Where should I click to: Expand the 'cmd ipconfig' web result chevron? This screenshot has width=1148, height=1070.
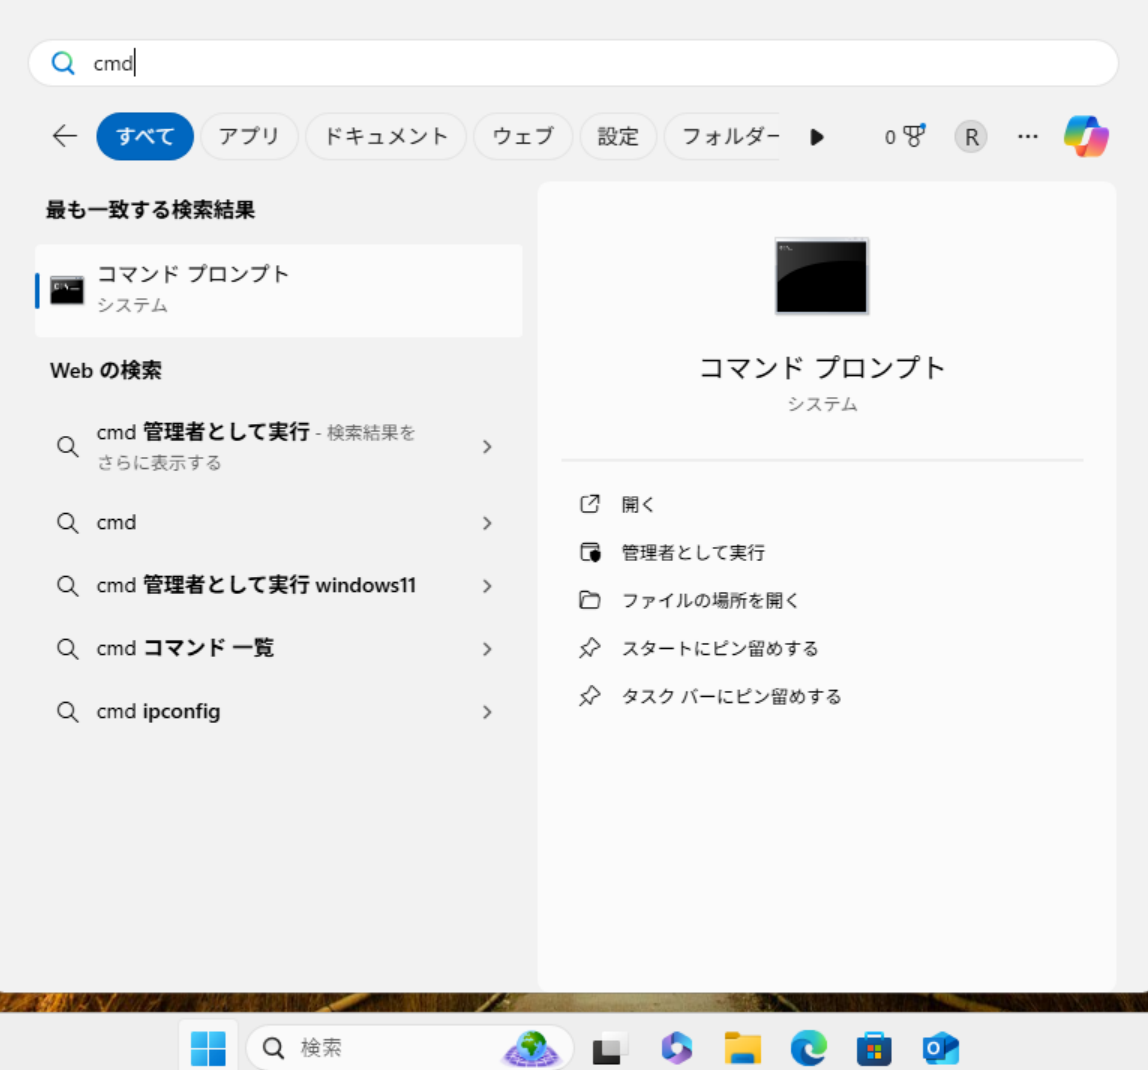487,712
